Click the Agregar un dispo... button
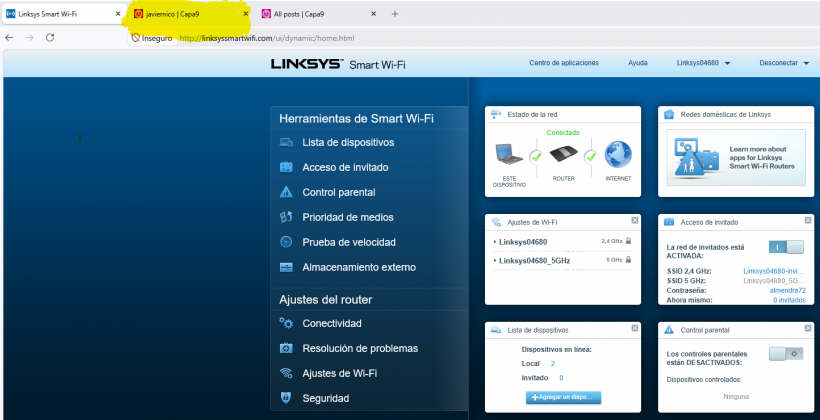The height and width of the screenshot is (420, 820). tap(563, 398)
